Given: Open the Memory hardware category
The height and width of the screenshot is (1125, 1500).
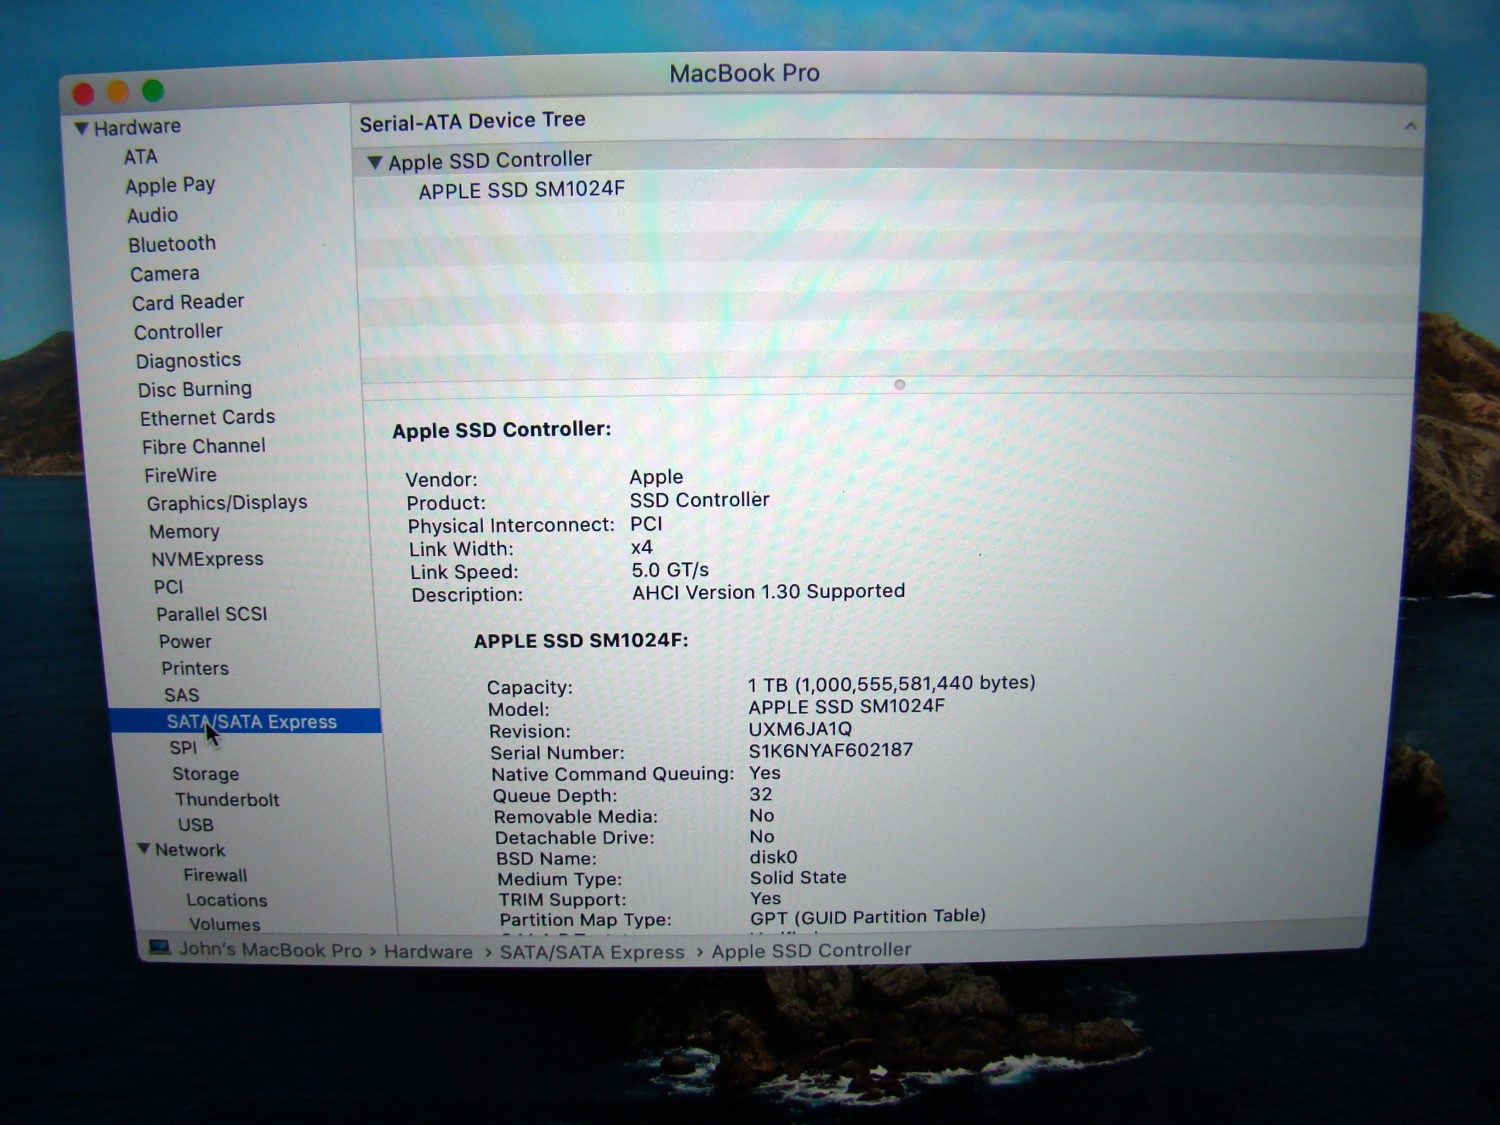Looking at the screenshot, I should [x=184, y=532].
